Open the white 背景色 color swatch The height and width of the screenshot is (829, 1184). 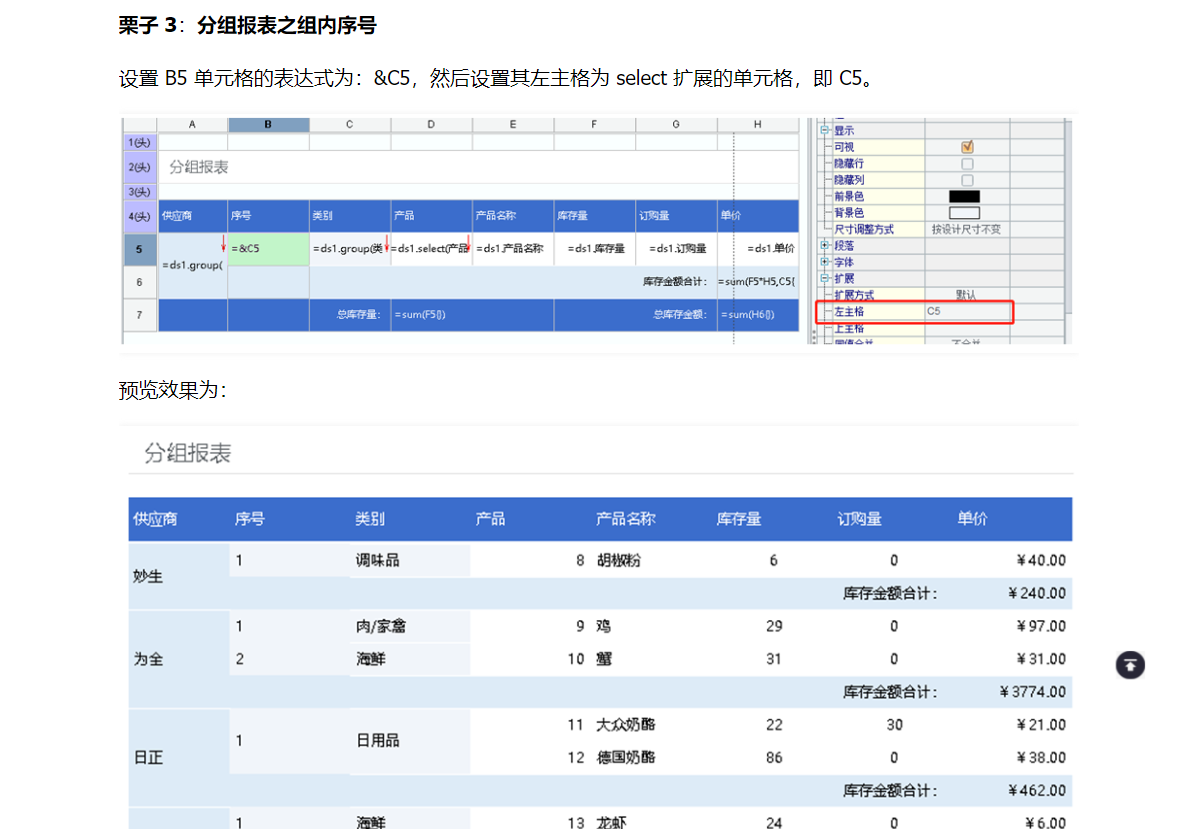965,213
